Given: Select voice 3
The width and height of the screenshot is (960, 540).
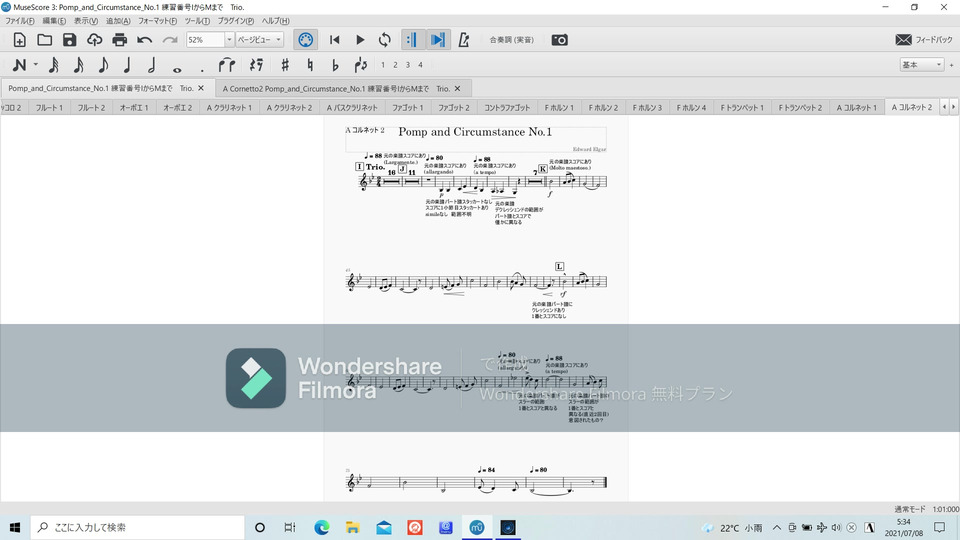Looking at the screenshot, I should (408, 65).
